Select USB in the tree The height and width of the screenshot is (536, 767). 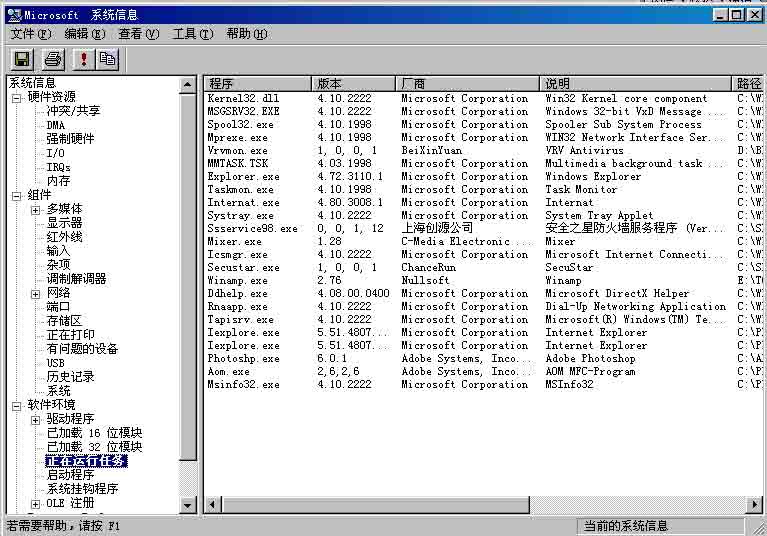(55, 363)
